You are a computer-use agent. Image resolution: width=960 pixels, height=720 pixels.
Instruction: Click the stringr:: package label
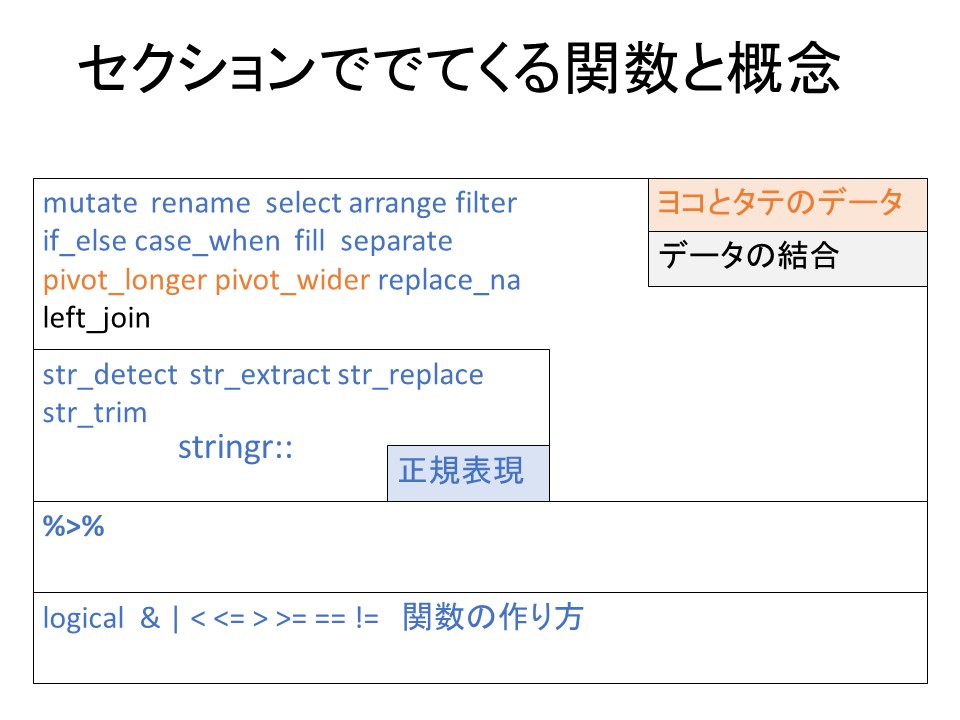pyautogui.click(x=235, y=448)
